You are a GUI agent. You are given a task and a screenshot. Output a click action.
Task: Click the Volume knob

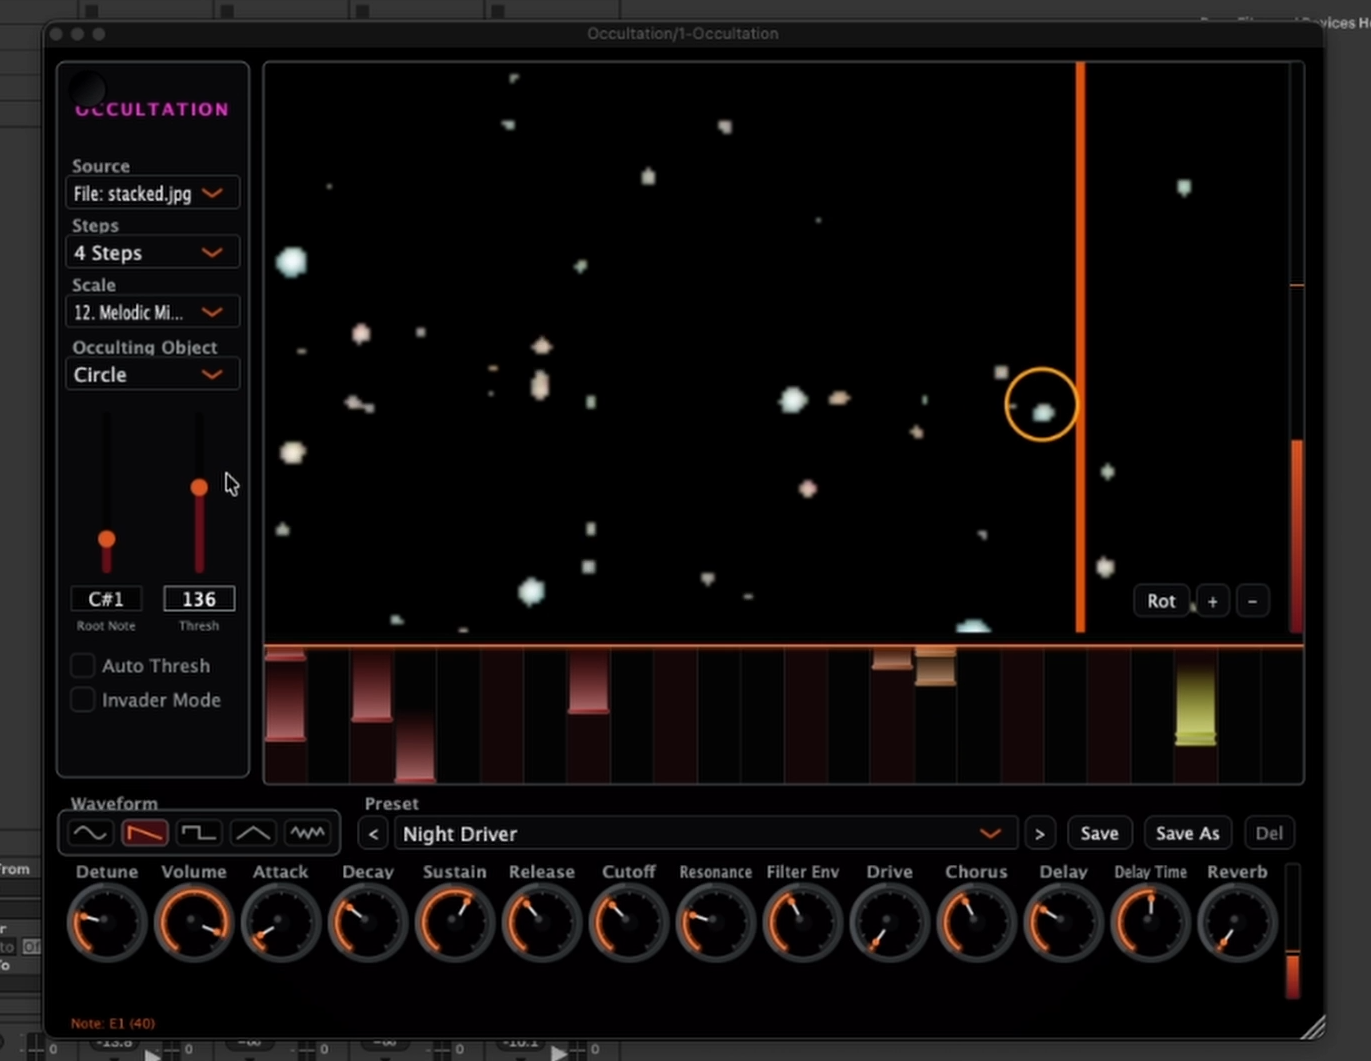pos(193,923)
